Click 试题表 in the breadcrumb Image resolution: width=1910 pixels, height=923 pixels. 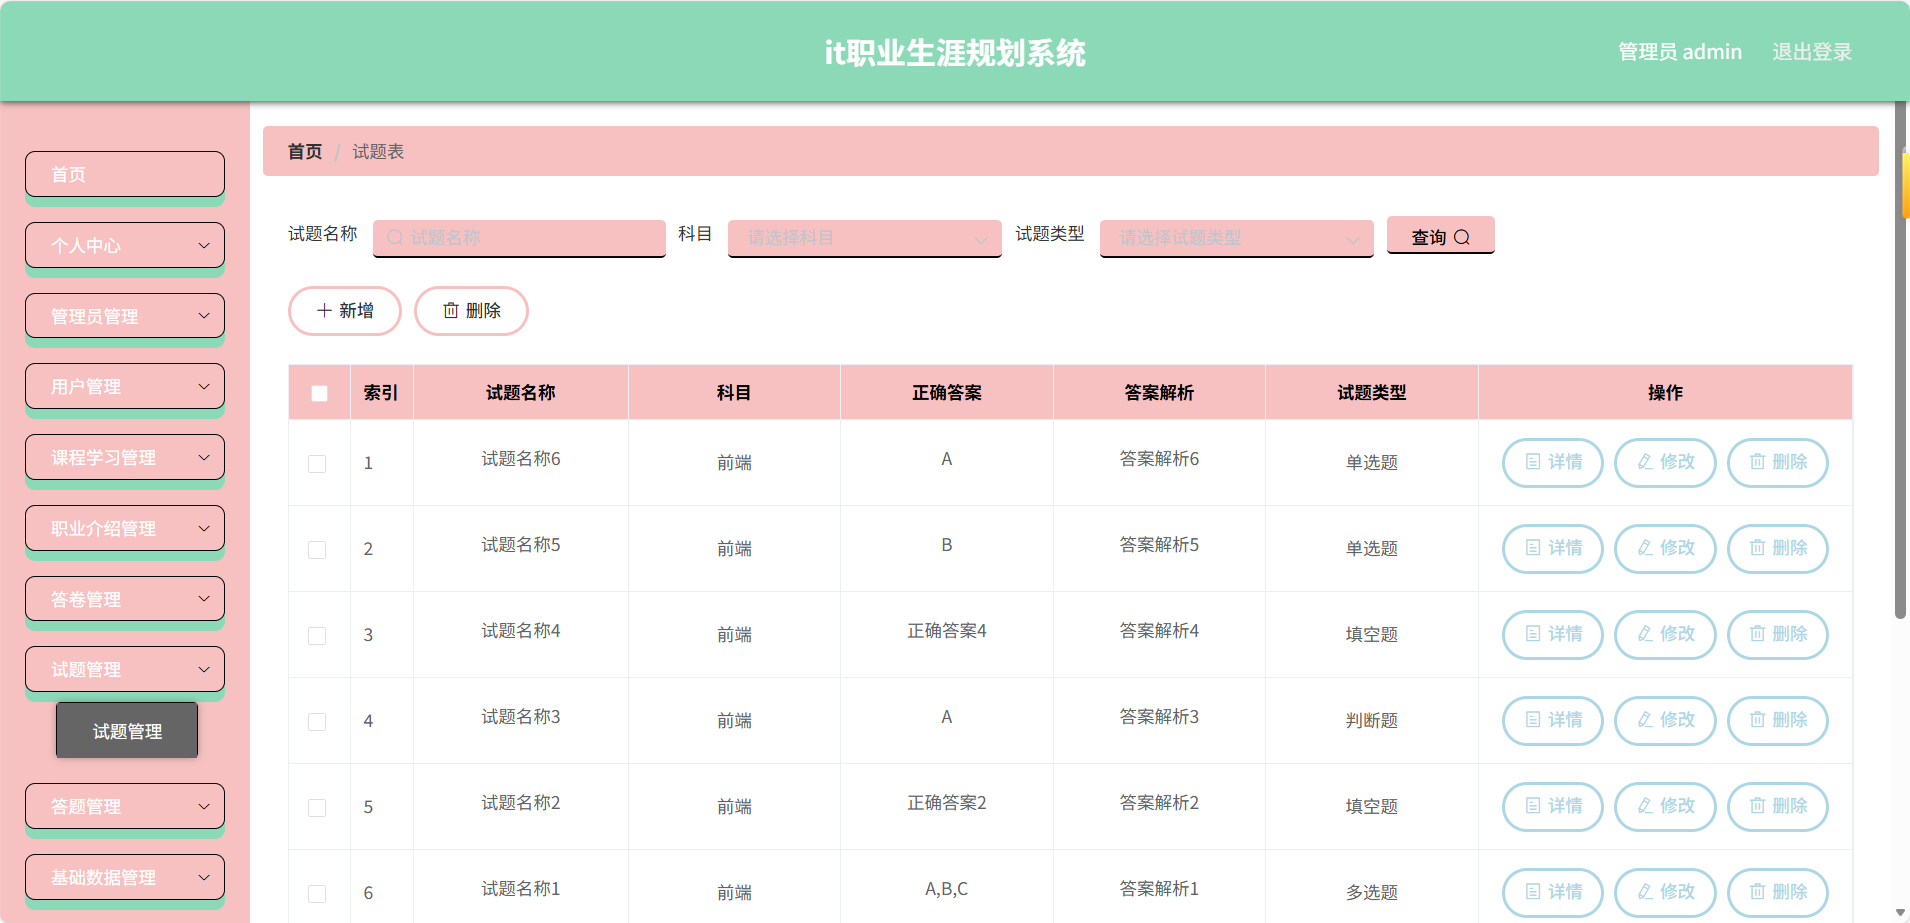point(378,151)
